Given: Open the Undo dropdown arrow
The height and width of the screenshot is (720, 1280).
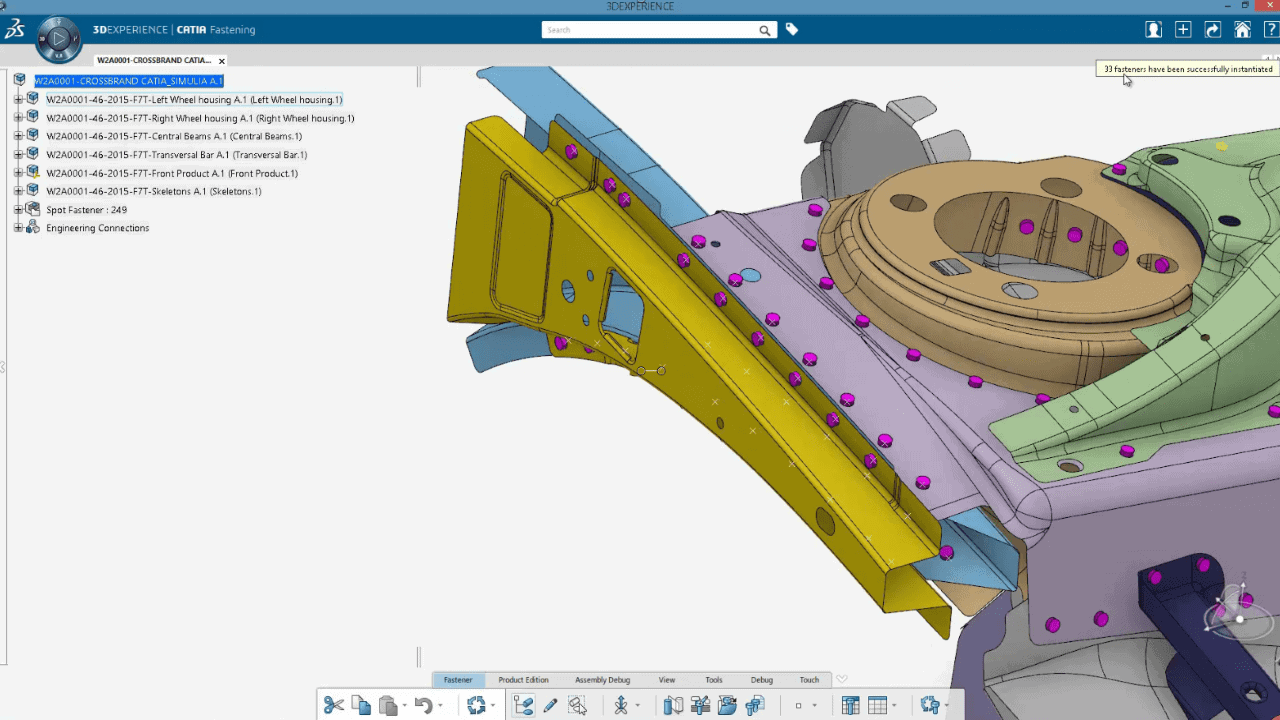Looking at the screenshot, I should click(x=441, y=706).
